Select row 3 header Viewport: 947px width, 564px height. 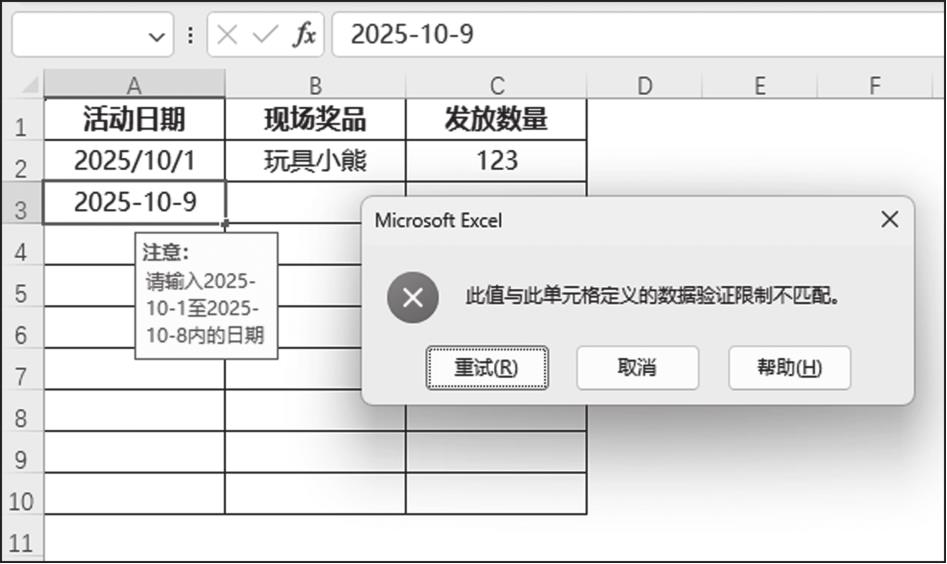[x=21, y=202]
